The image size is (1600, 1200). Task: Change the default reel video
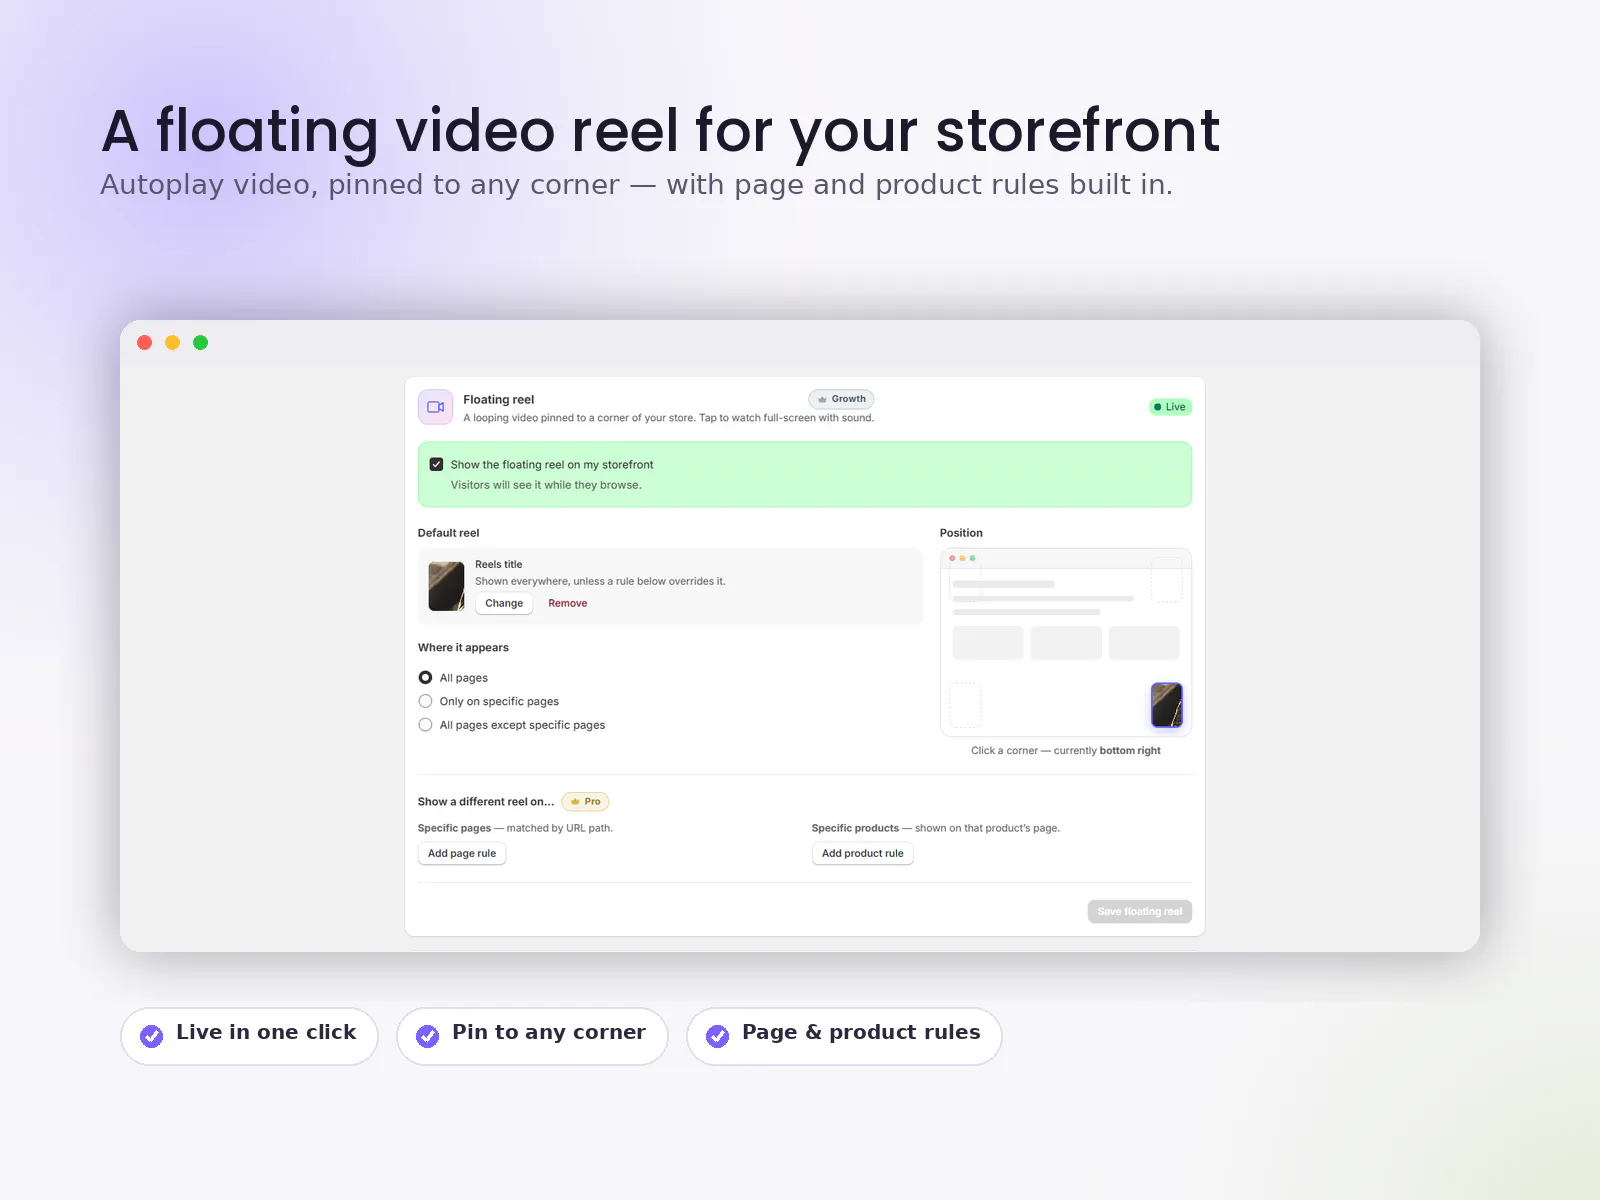[x=504, y=603]
